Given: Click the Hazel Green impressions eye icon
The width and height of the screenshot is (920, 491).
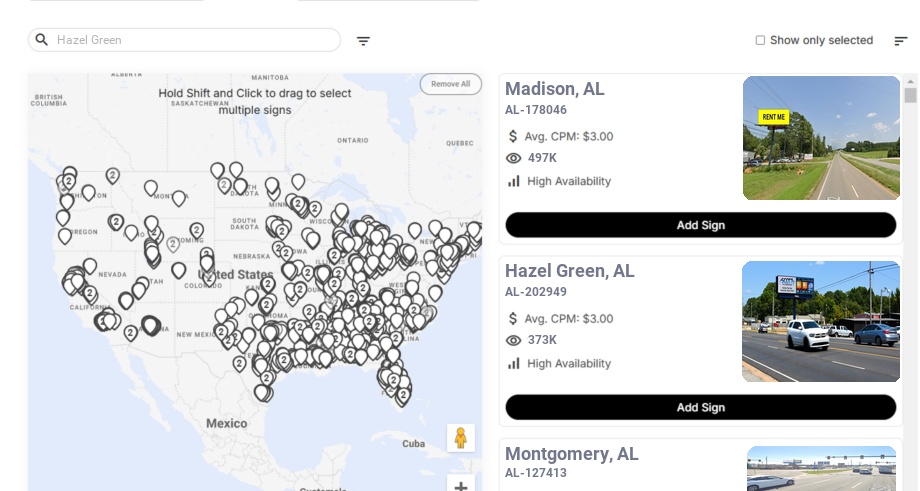Looking at the screenshot, I should pos(514,340).
